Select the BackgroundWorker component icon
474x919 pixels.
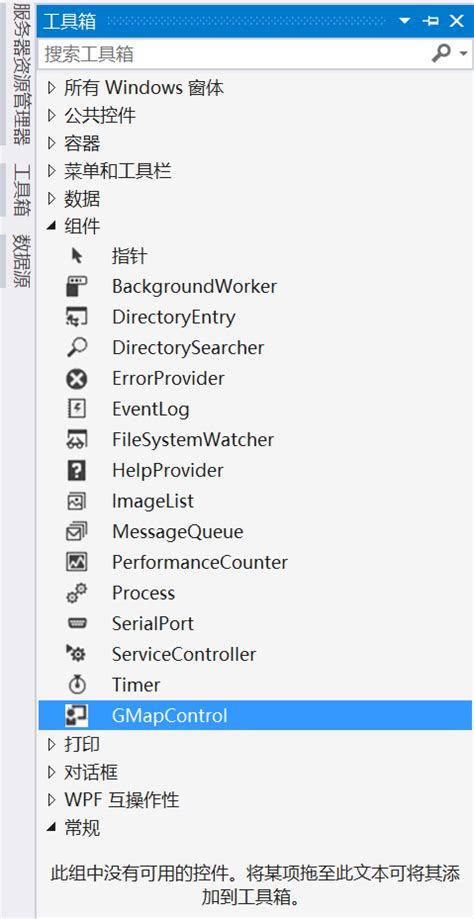pos(76,287)
